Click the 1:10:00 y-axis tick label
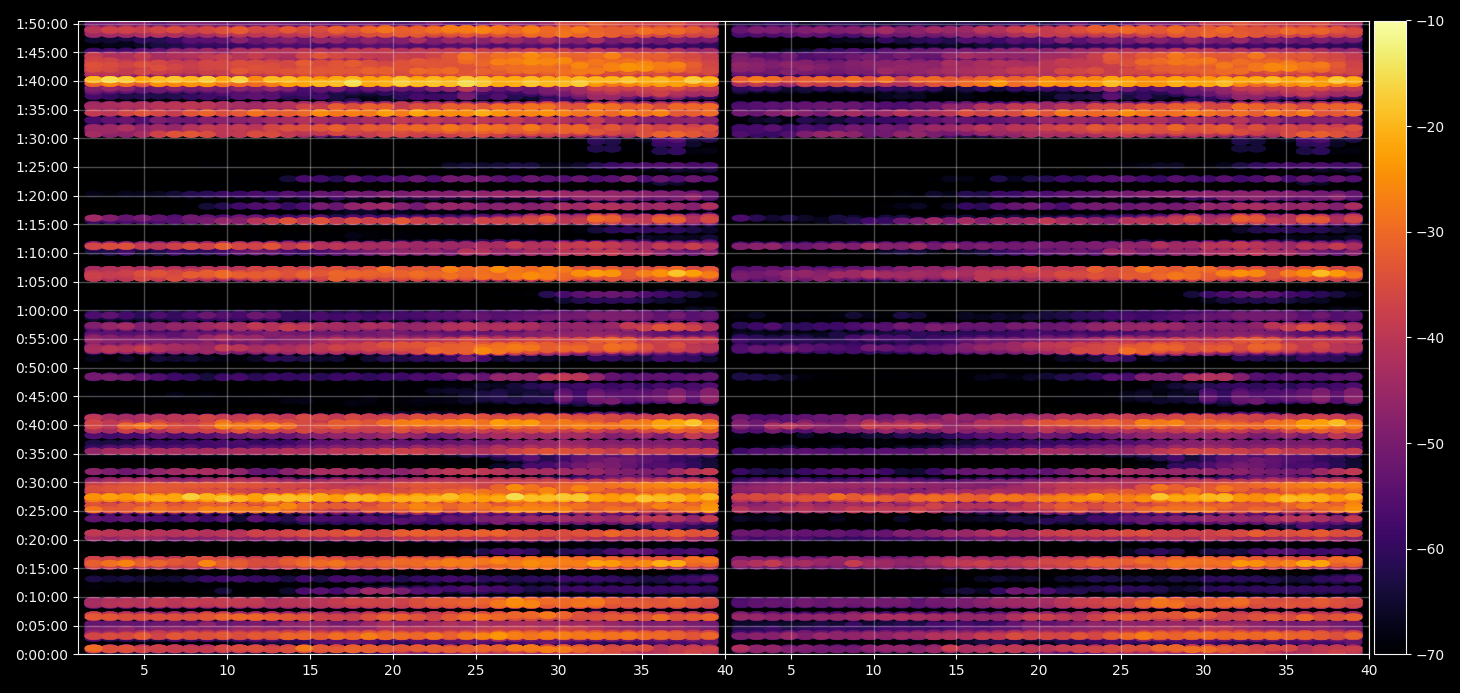The image size is (1460, 693). (42, 253)
